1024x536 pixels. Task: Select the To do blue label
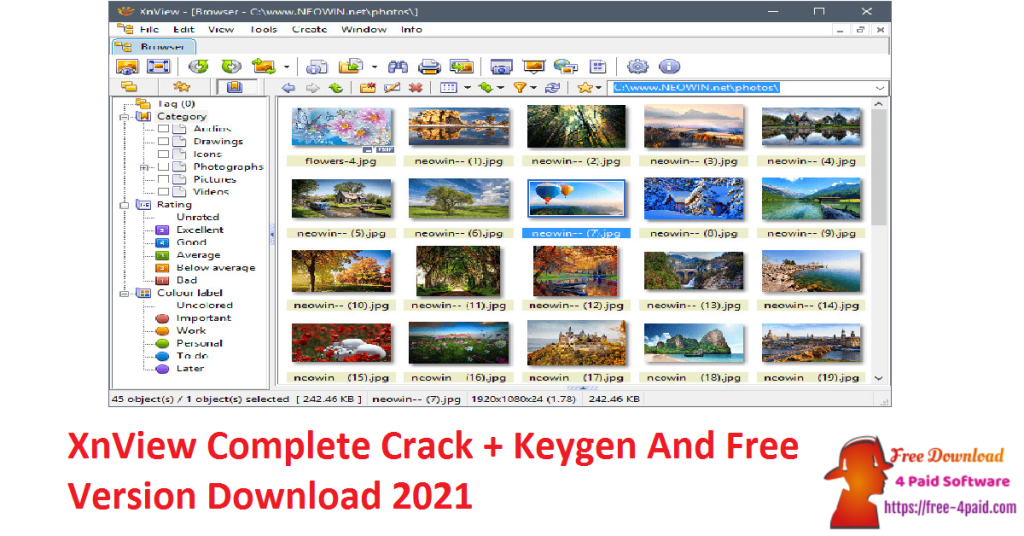[191, 356]
